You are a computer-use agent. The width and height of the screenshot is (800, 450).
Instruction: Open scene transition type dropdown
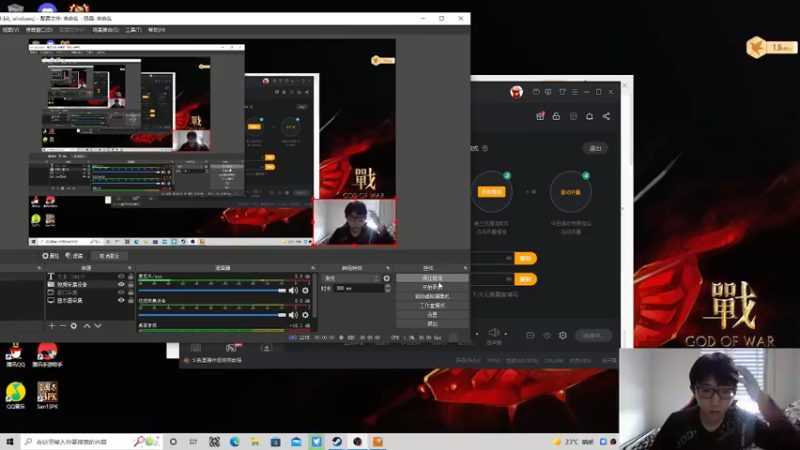352,278
